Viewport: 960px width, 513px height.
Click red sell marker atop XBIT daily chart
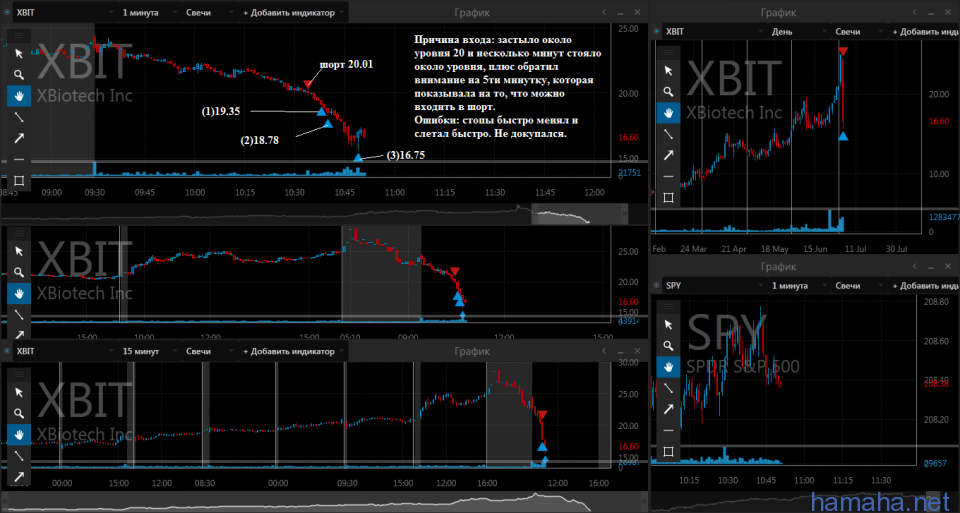pos(843,51)
